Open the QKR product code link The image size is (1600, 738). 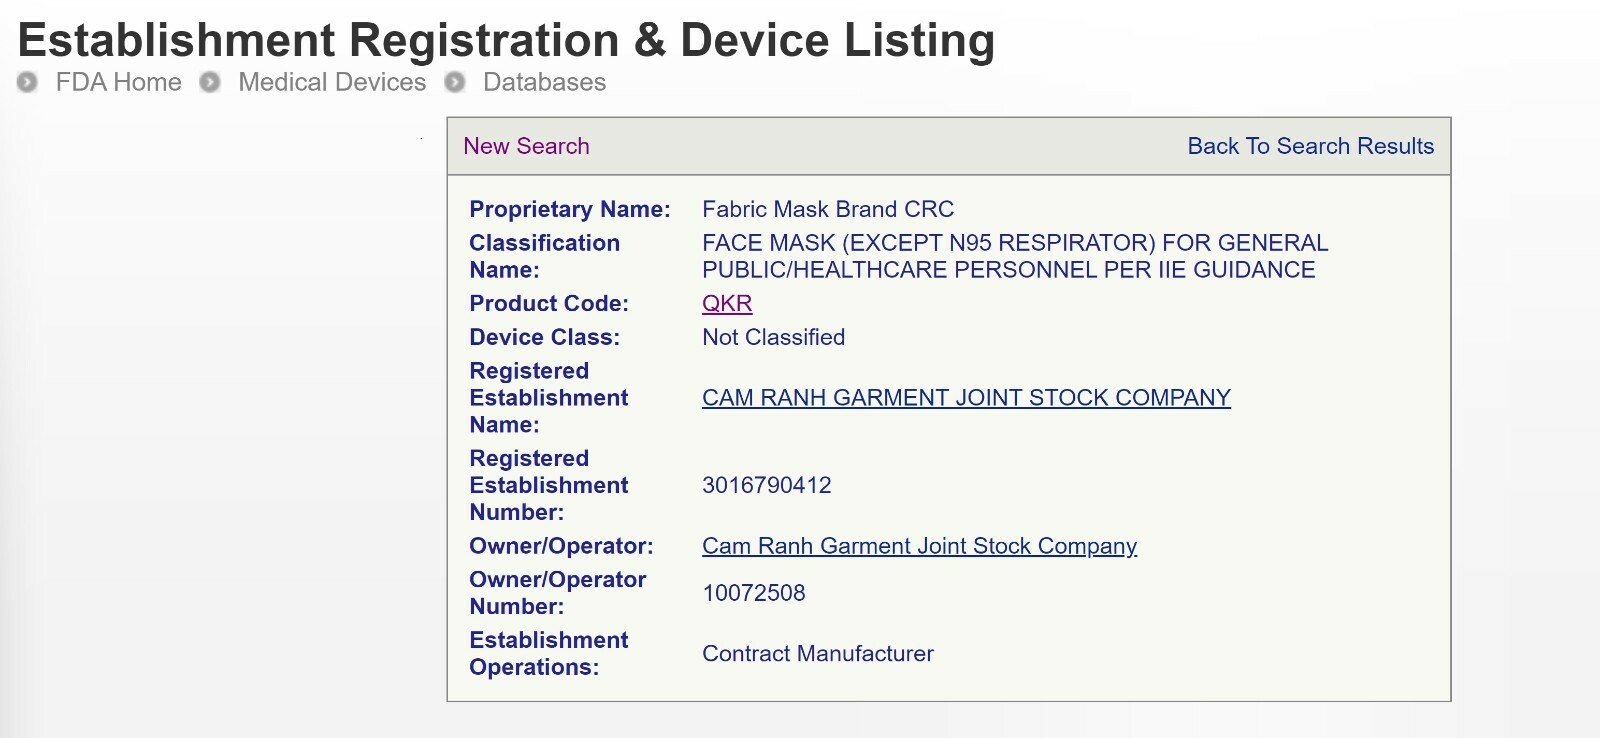point(727,304)
